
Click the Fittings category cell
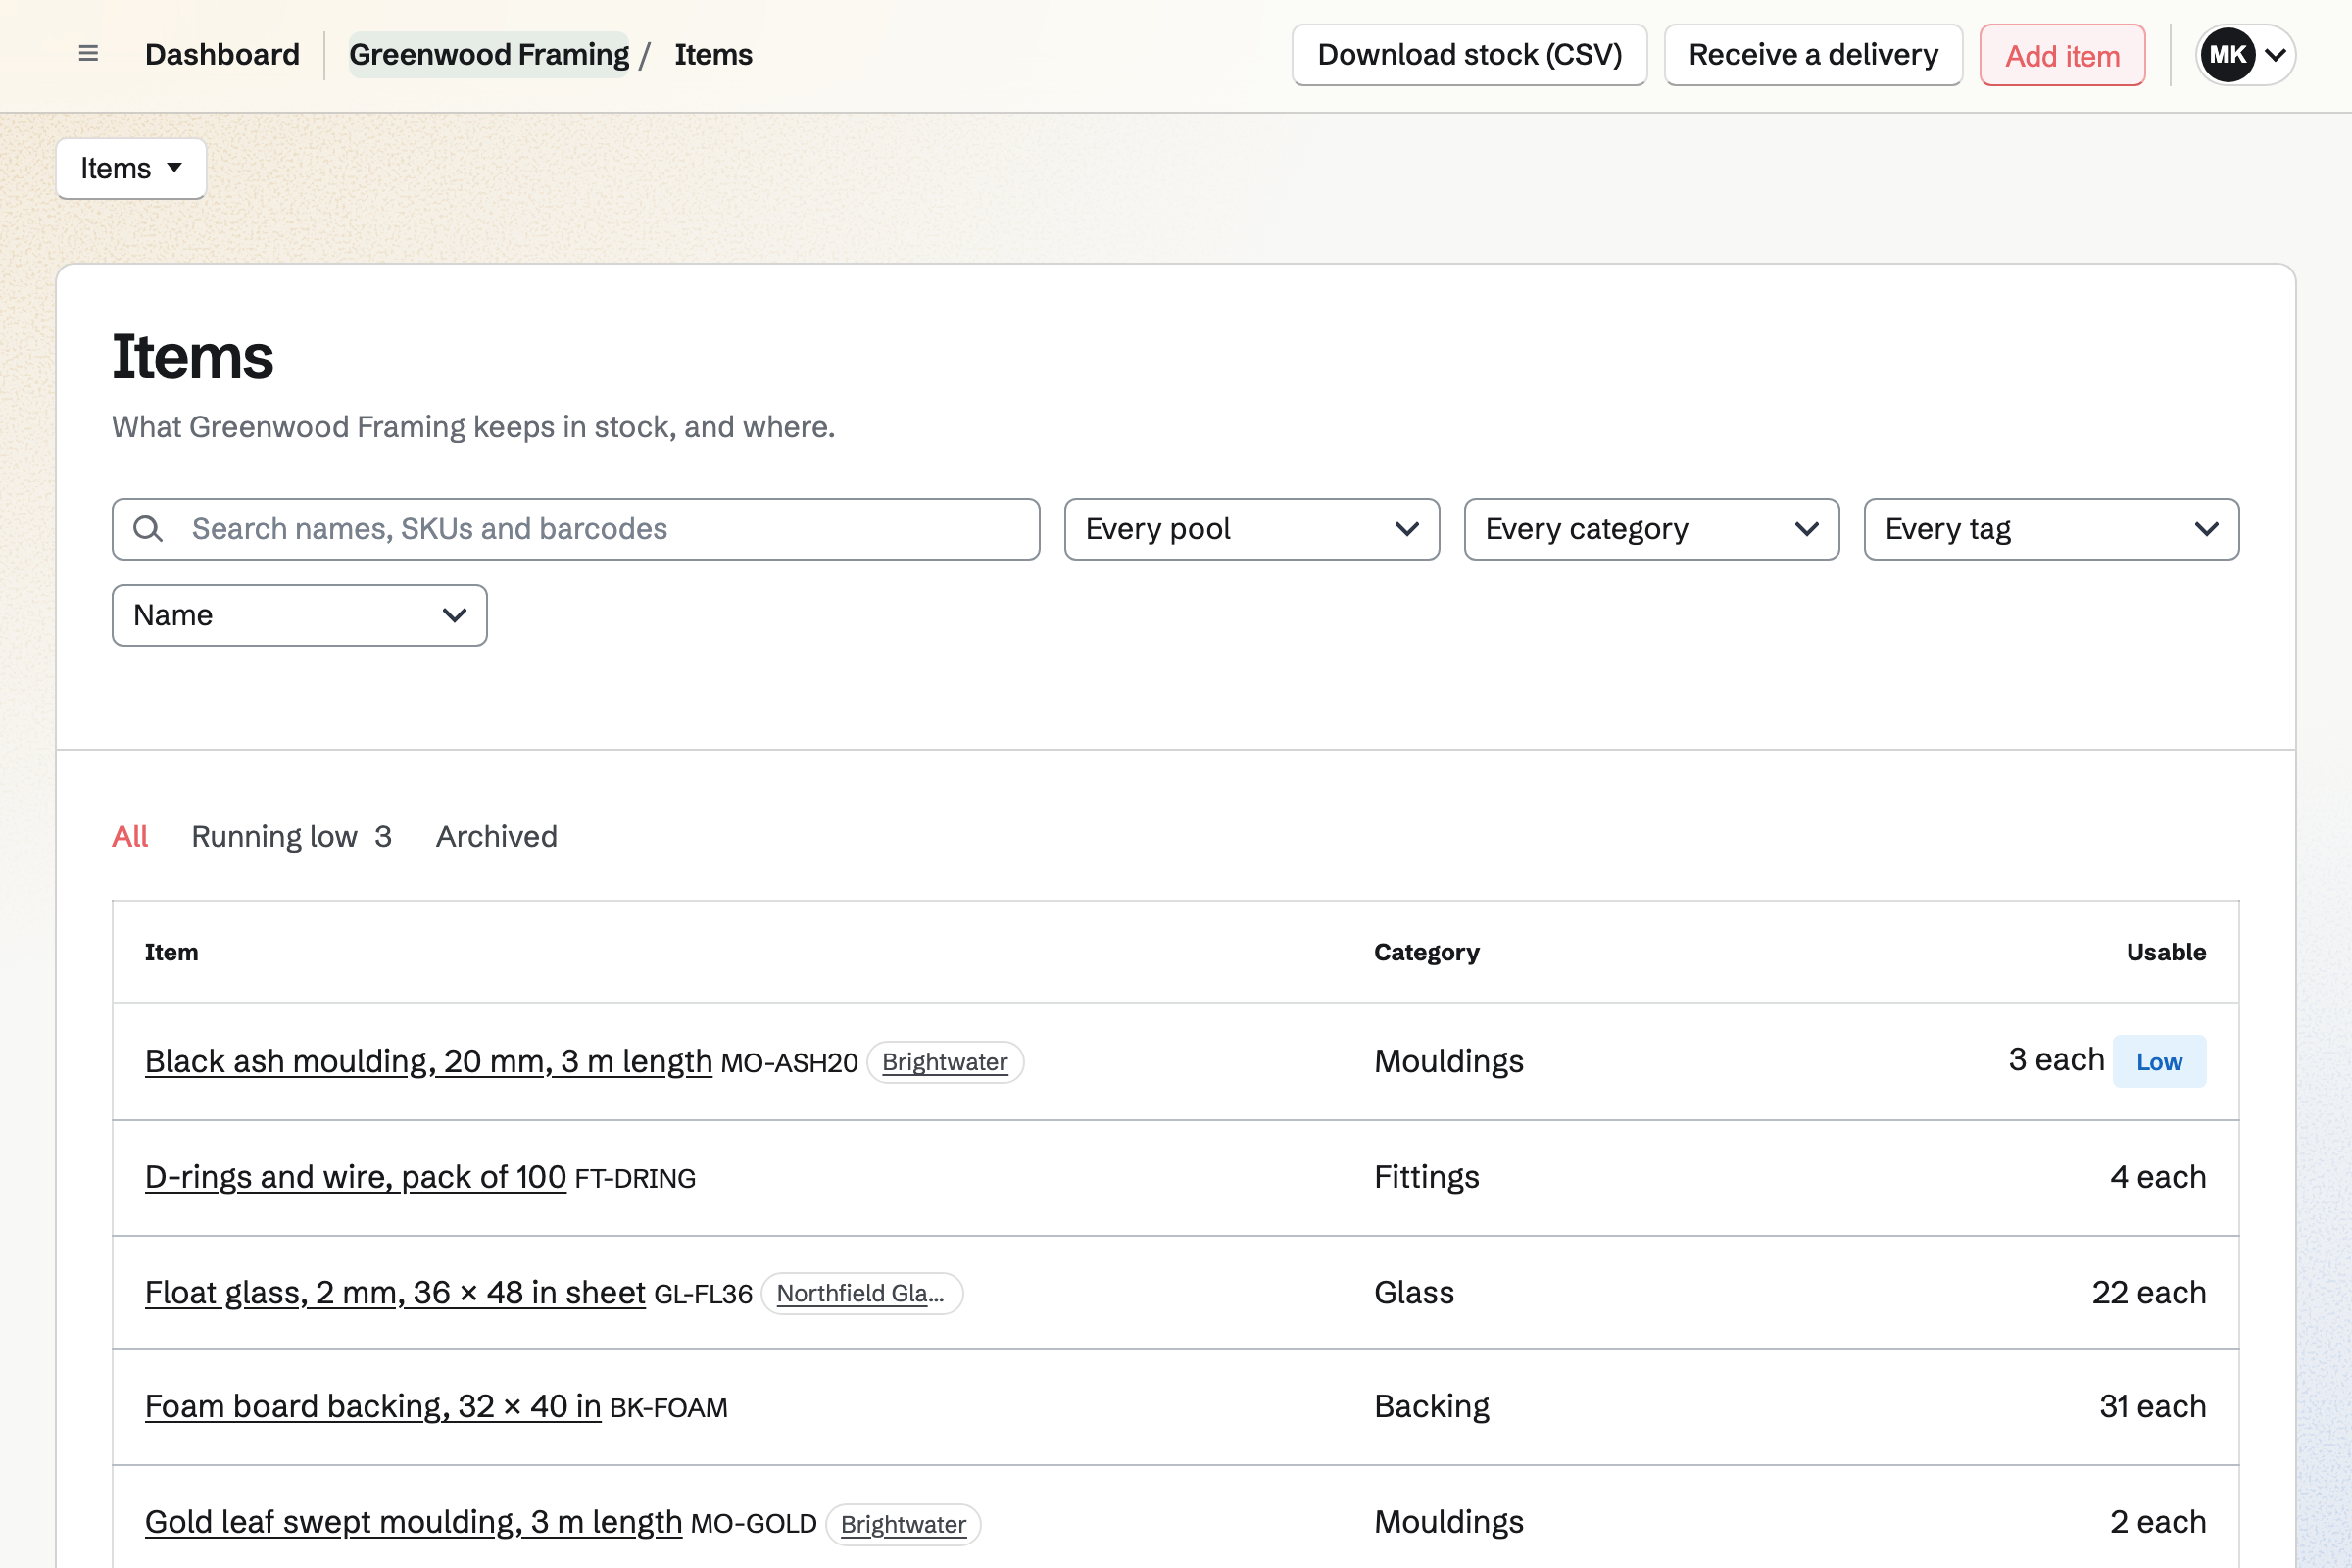click(1426, 1177)
